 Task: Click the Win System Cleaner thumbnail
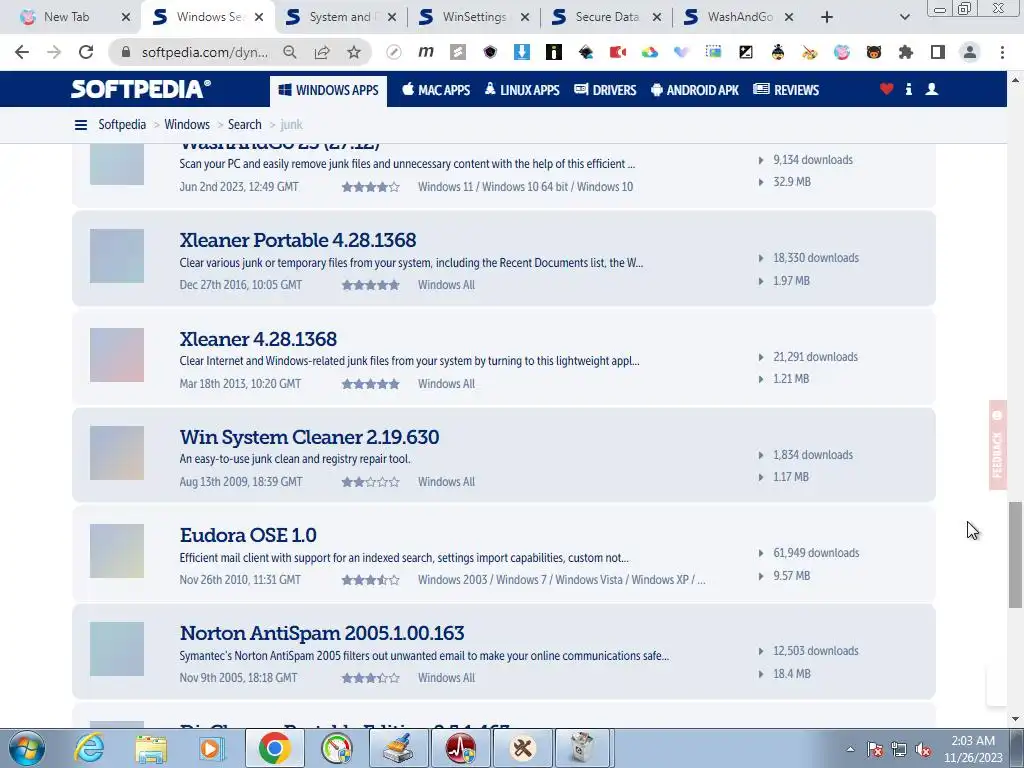(x=117, y=453)
